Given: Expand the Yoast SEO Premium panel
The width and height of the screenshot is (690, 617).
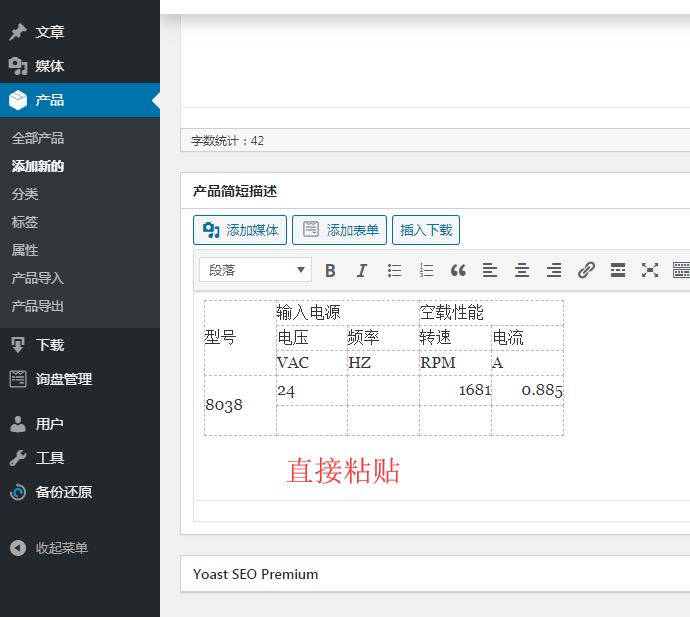Looking at the screenshot, I should pyautogui.click(x=435, y=574).
